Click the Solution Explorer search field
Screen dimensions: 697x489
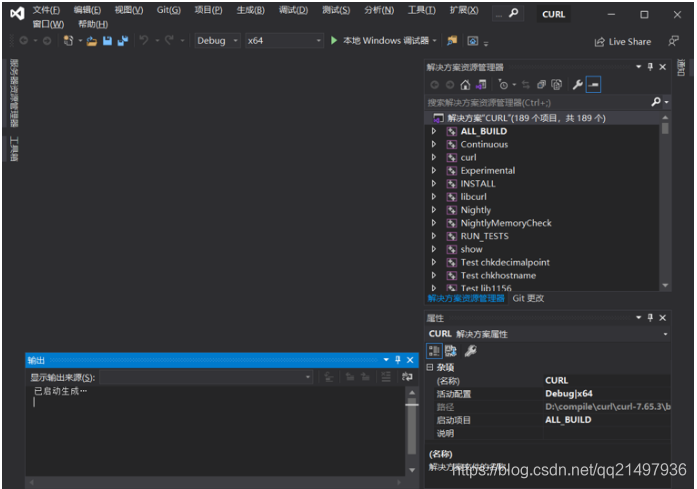[x=538, y=103]
